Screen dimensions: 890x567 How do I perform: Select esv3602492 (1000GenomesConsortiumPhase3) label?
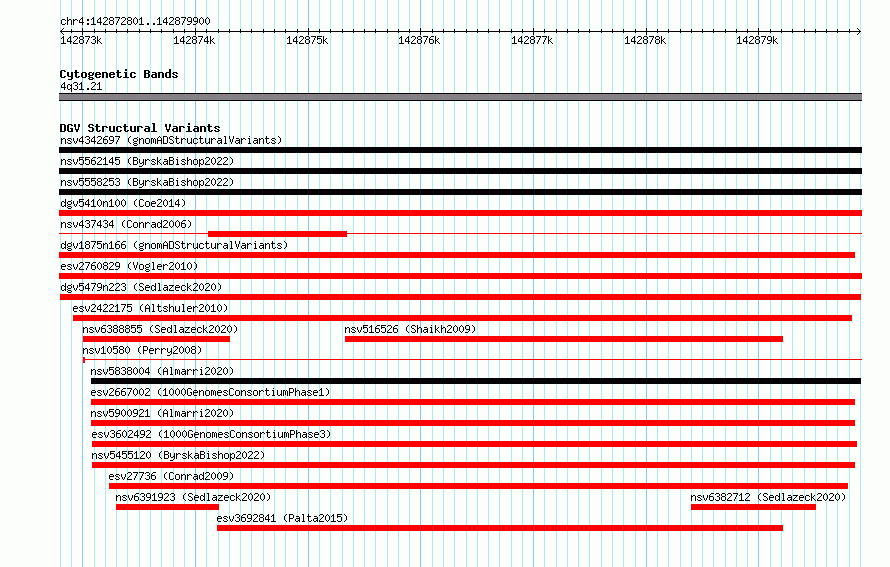point(211,434)
